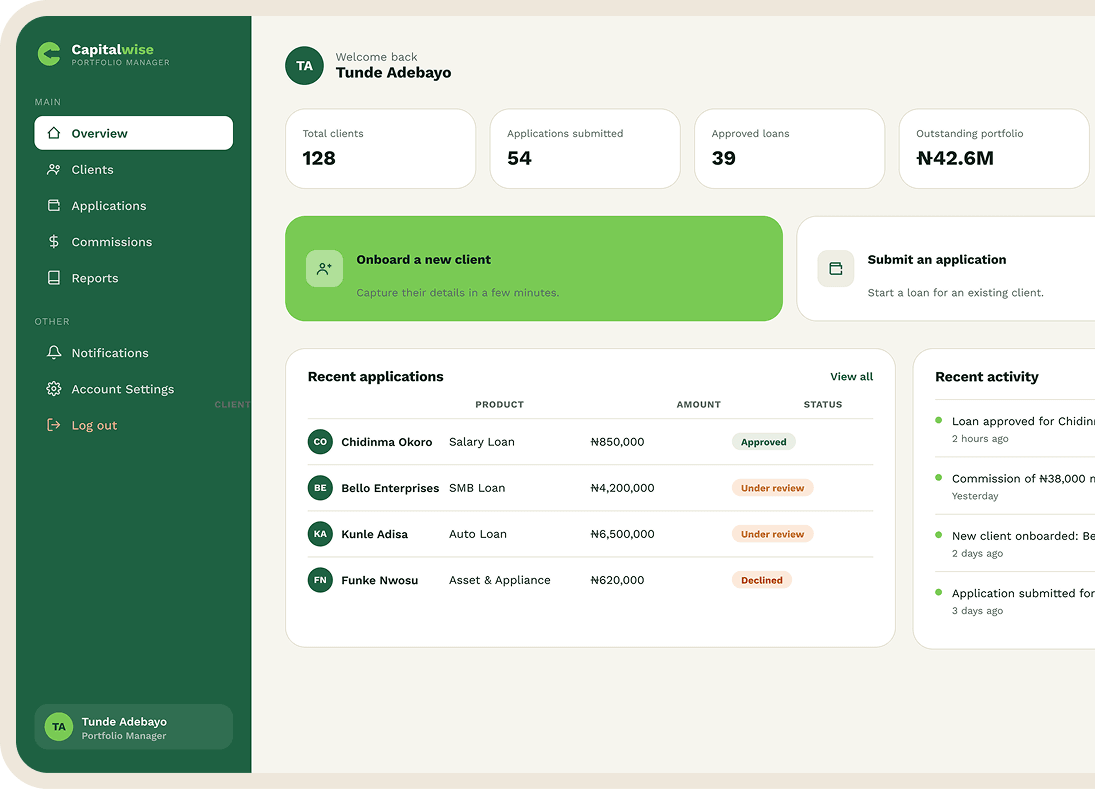Open the Outstanding portfolio stat card
Screen dimensions: 1095x789
coord(994,149)
